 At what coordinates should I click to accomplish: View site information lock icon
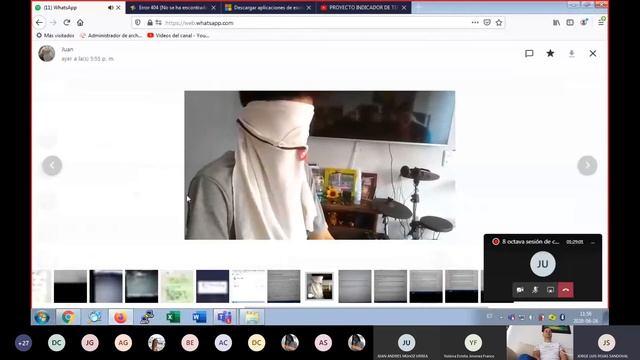[150, 22]
